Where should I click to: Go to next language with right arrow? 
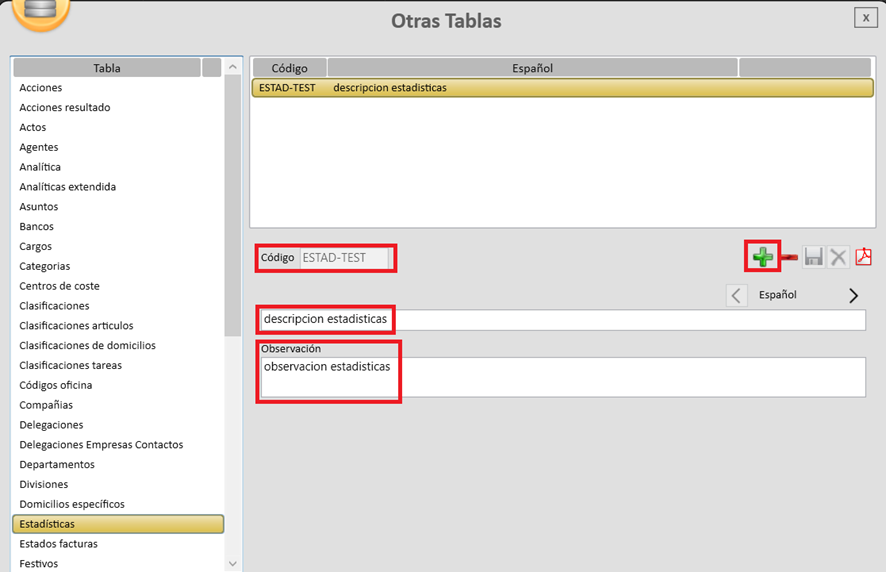click(x=853, y=295)
